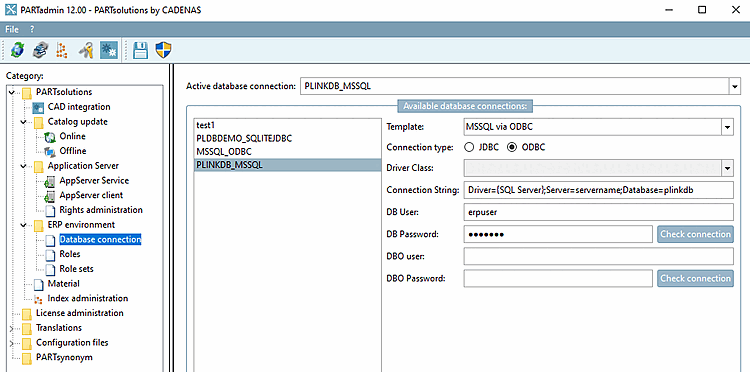Open the File menu
This screenshot has width=750, height=372.
(x=11, y=29)
